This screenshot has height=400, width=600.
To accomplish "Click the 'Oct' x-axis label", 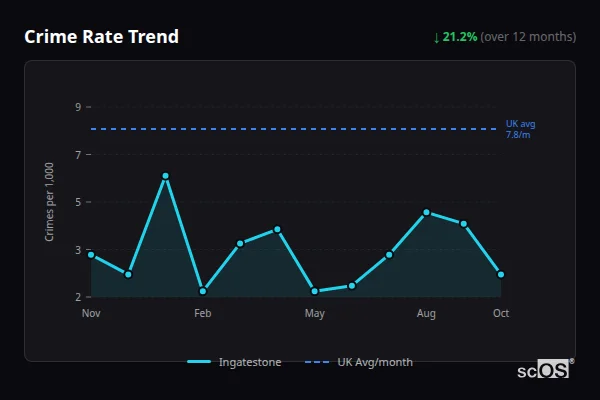I will click(x=501, y=313).
